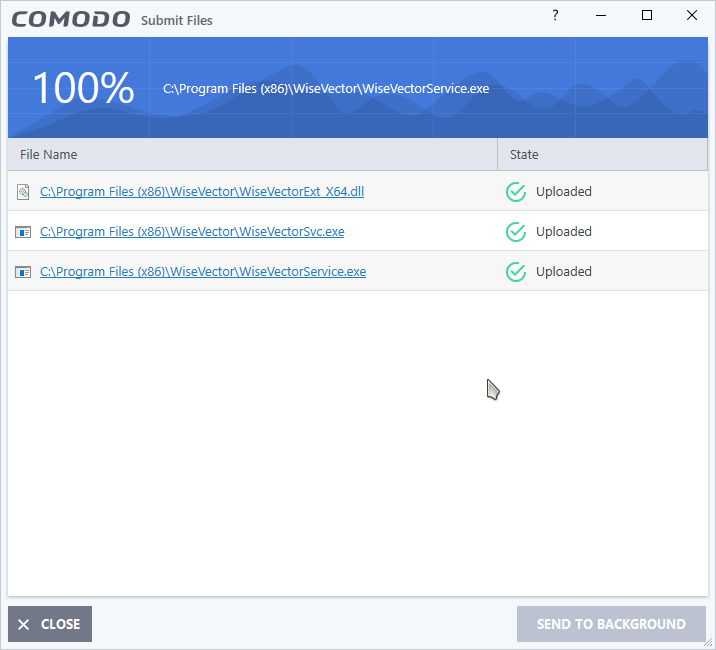Close the window with the title bar X
Screen dimensions: 716x650
coord(692,16)
